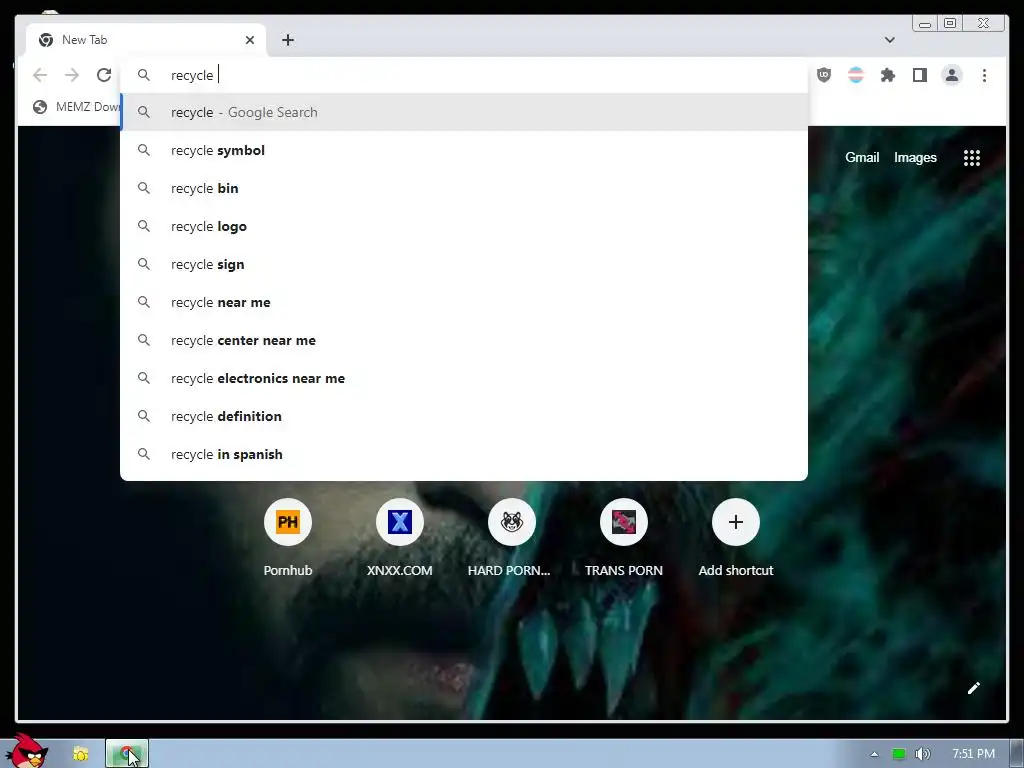Screen dimensions: 1024x768
Task: Open the uBlock Origin shield extension
Action: [824, 75]
